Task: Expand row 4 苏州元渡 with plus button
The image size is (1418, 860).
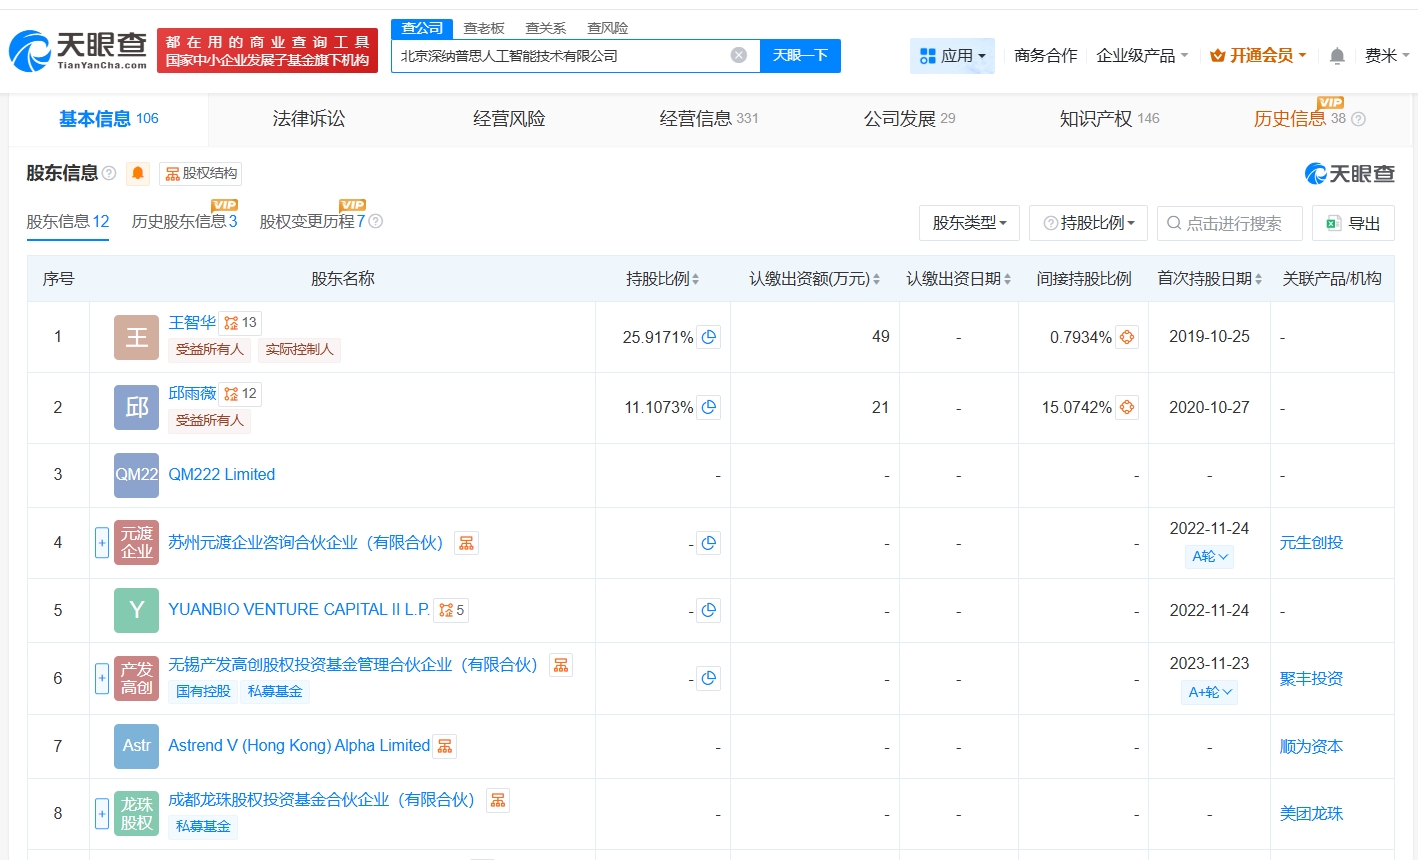Action: (102, 543)
